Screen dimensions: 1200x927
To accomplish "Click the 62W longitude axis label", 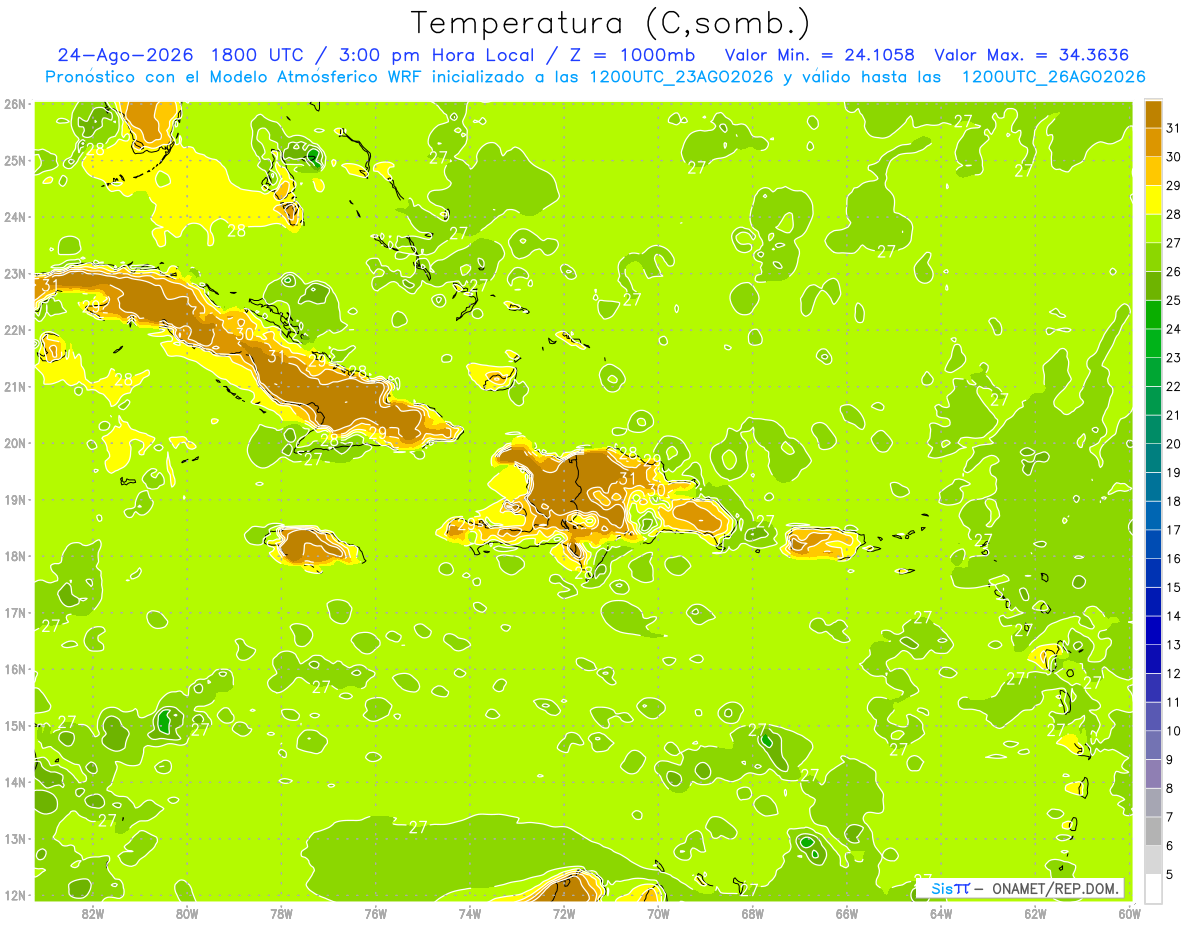I will pyautogui.click(x=1035, y=913).
